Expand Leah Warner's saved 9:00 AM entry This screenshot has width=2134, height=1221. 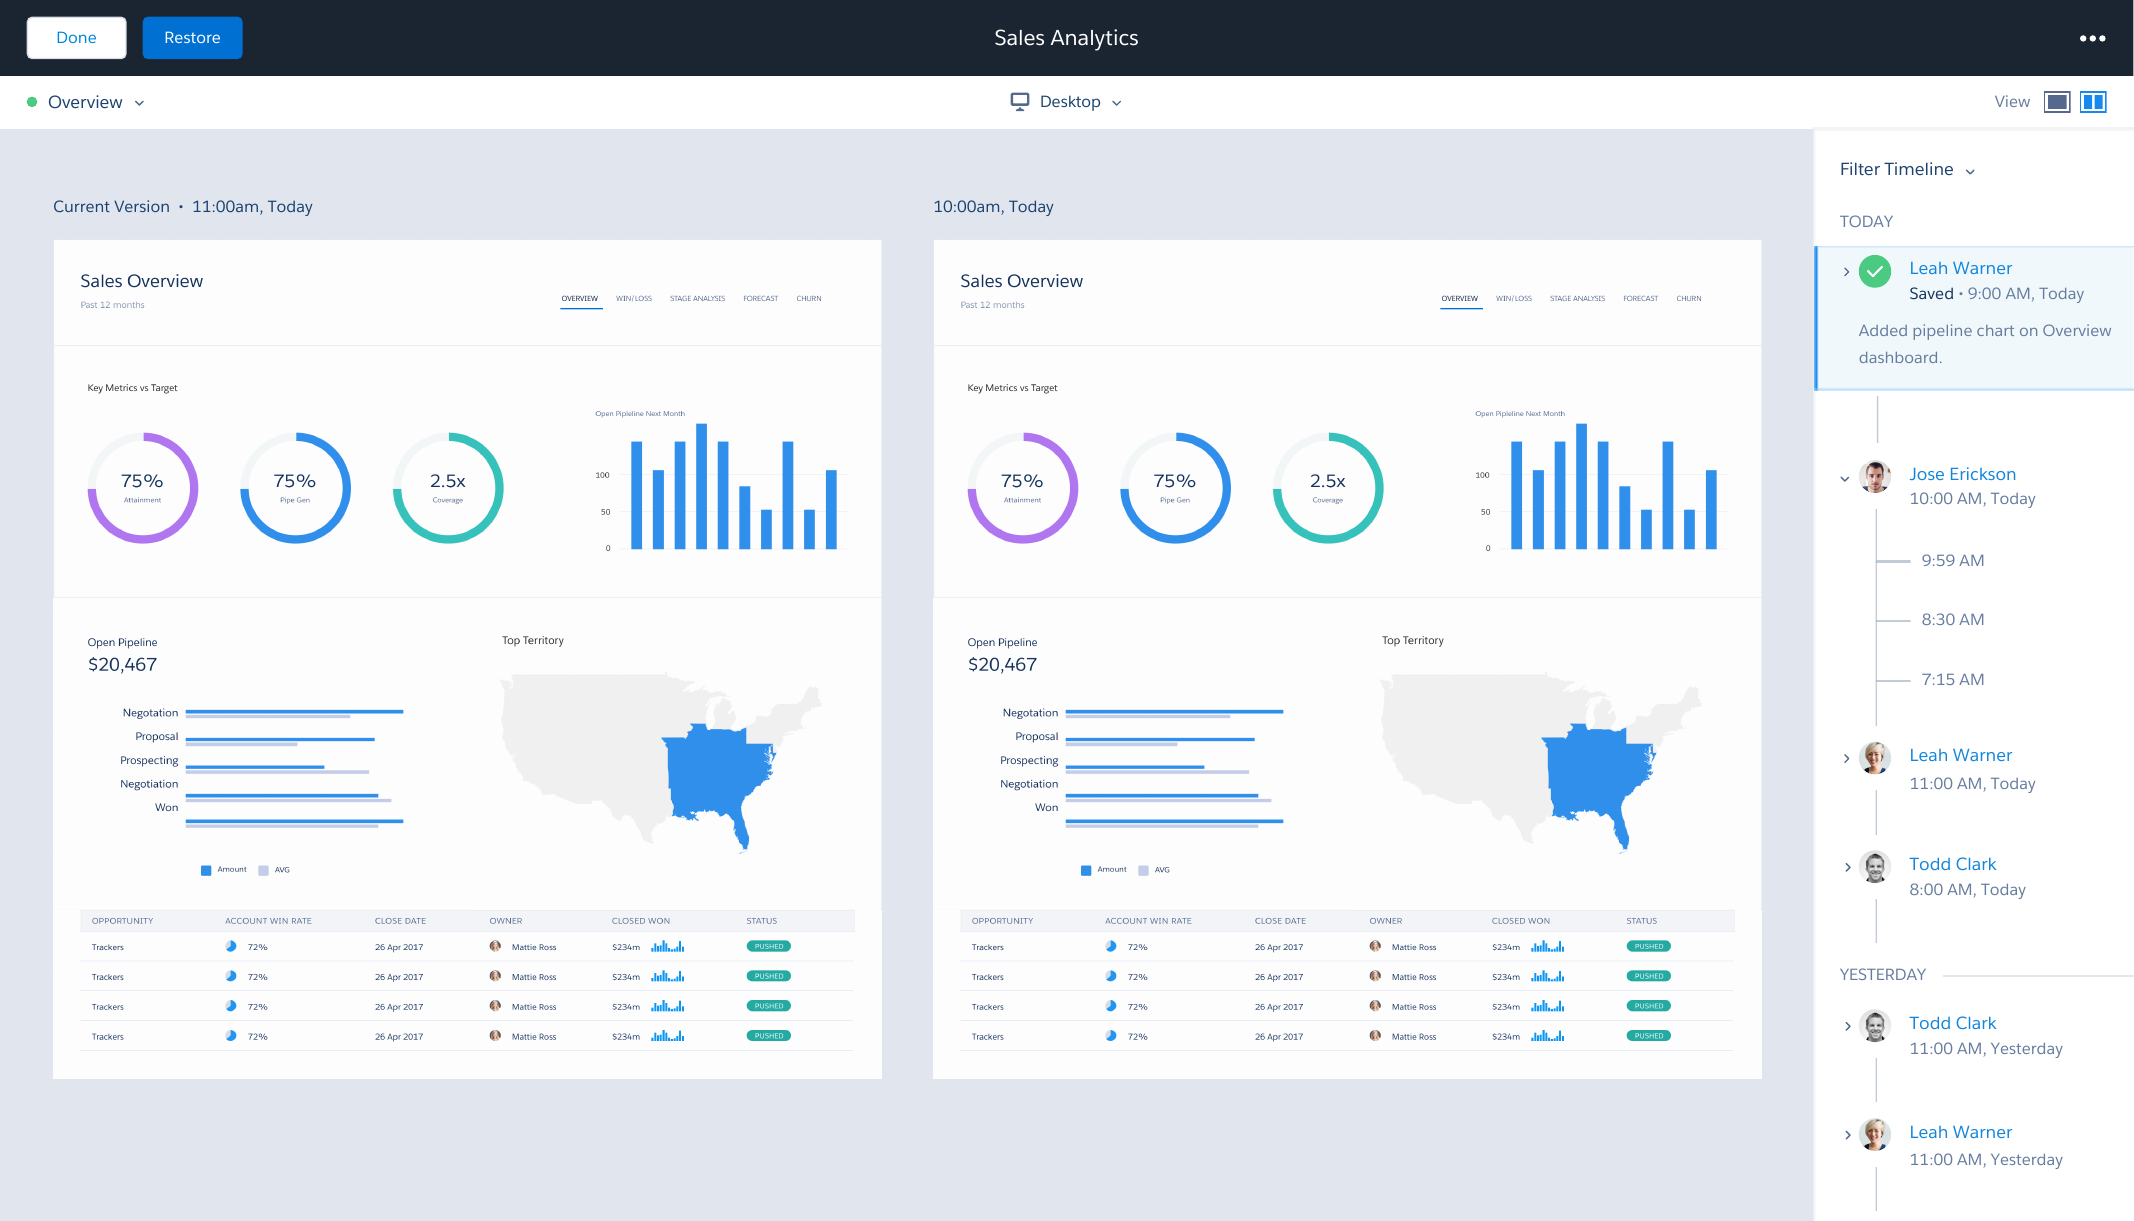[x=1846, y=272]
